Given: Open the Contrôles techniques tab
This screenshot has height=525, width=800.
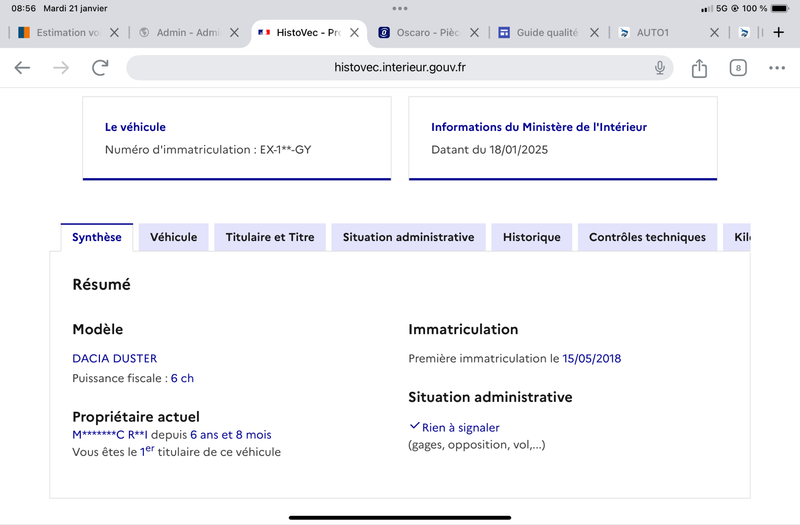Looking at the screenshot, I should [647, 237].
